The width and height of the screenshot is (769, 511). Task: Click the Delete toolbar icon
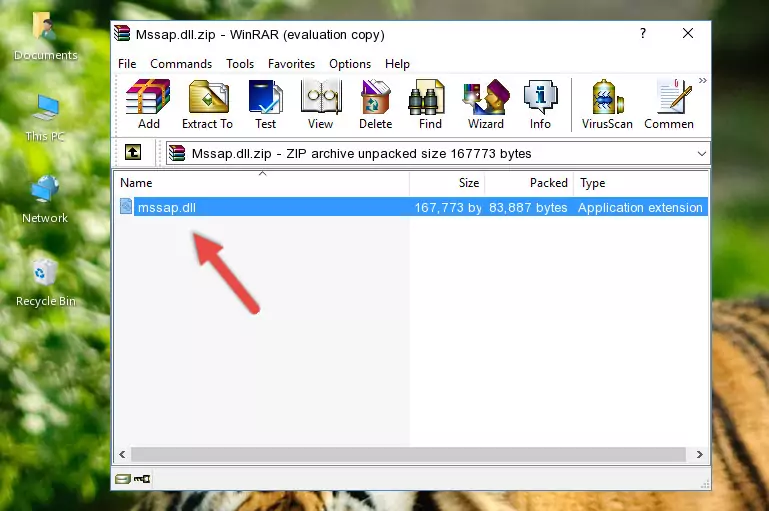[375, 104]
